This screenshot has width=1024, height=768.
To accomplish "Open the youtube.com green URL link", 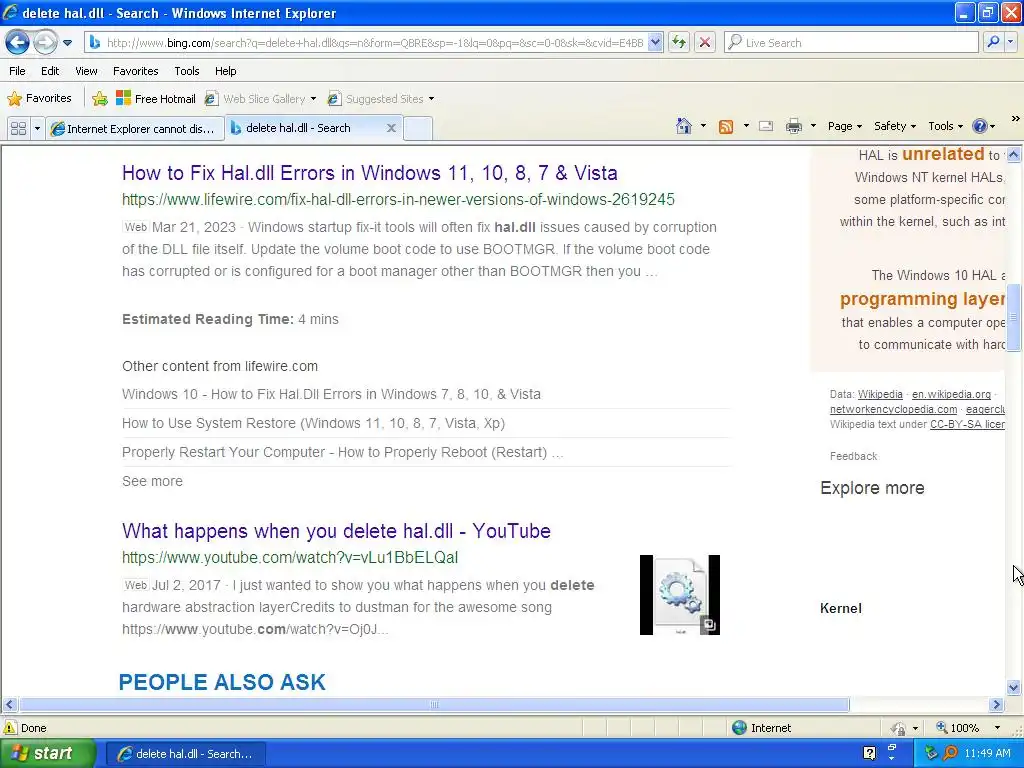I will coord(290,557).
